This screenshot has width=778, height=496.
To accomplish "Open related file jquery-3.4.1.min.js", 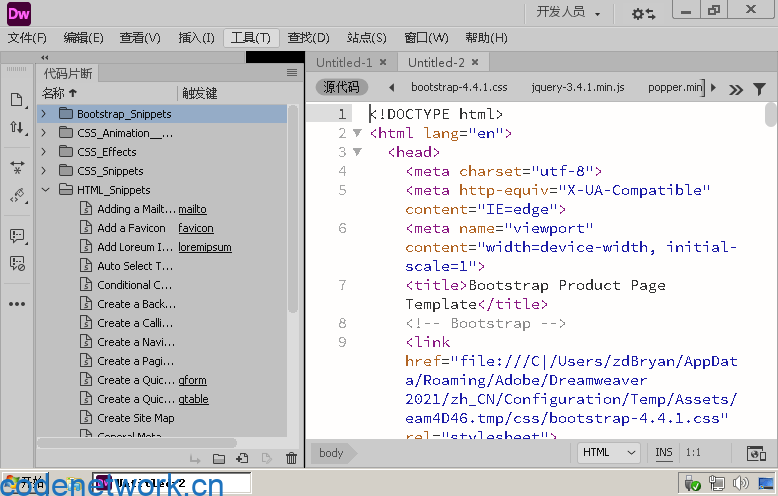I will 578,87.
